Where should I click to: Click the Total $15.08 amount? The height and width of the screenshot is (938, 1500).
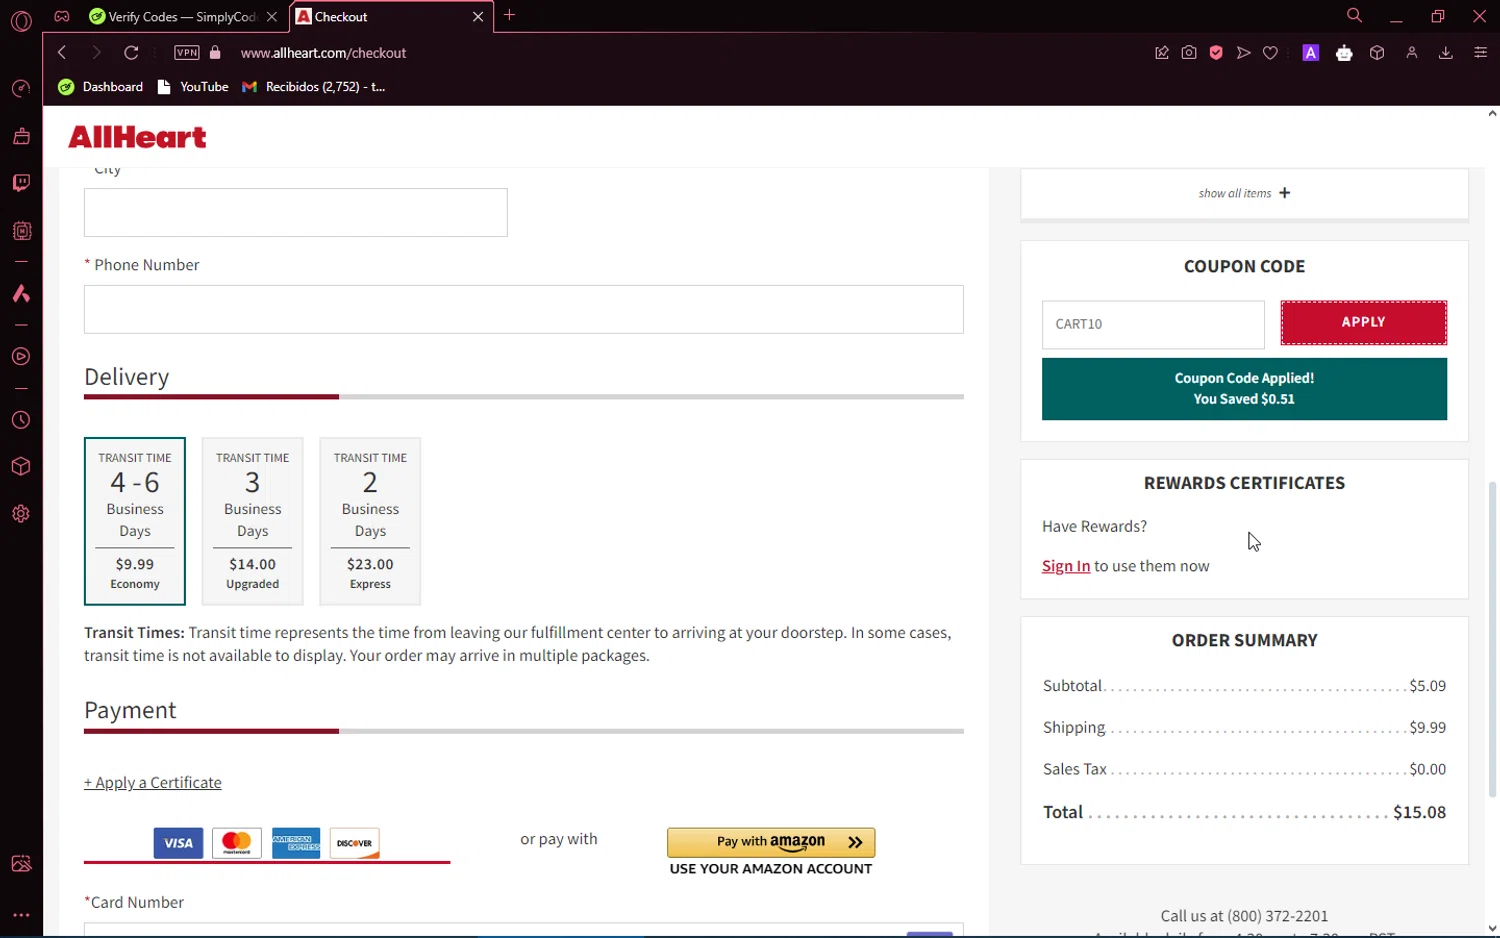tap(1420, 812)
